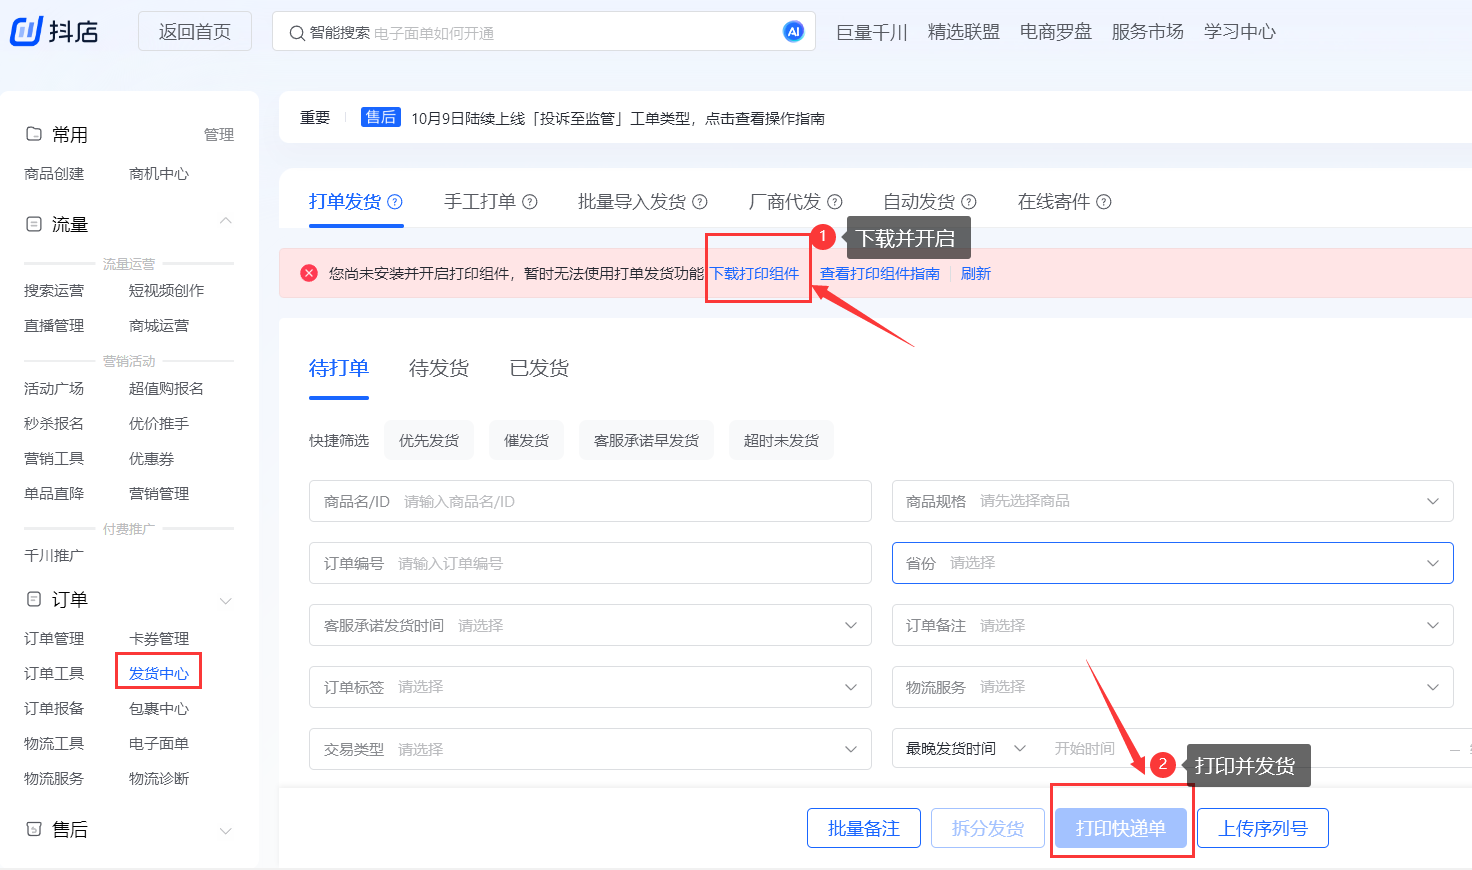This screenshot has width=1472, height=870.
Task: Switch to the 待发货 tab
Action: tap(439, 369)
